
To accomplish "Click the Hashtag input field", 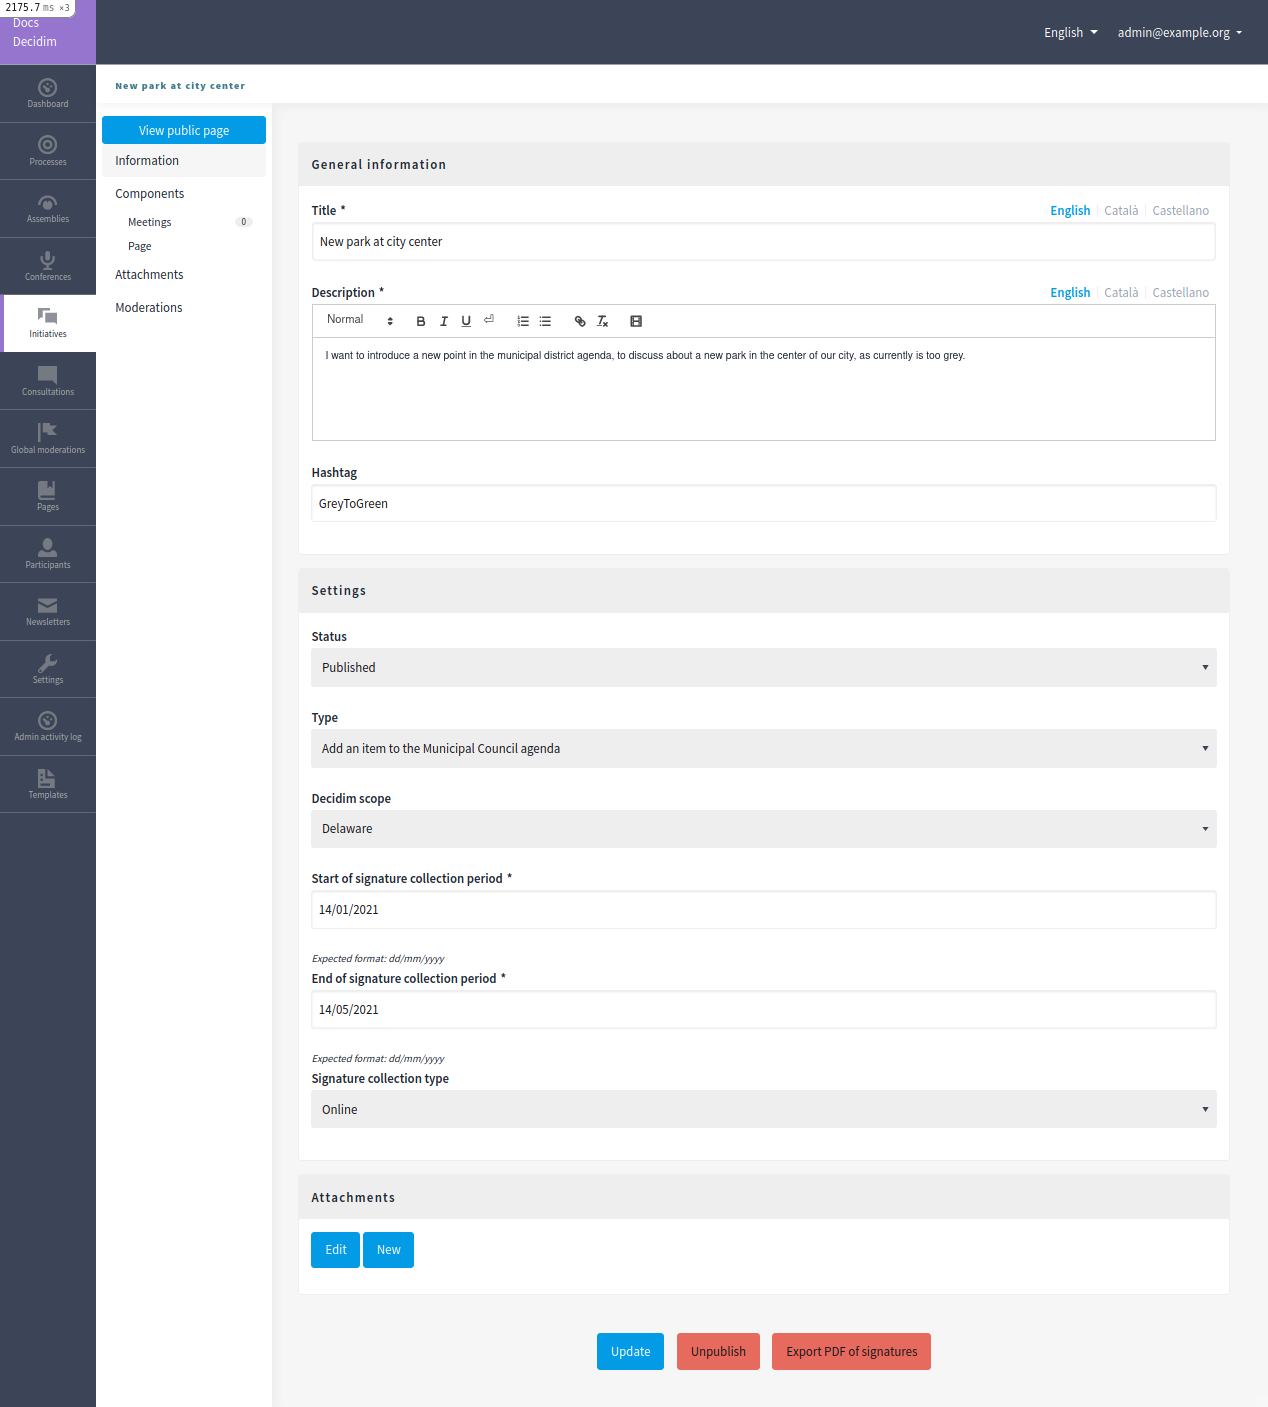I will coord(764,503).
